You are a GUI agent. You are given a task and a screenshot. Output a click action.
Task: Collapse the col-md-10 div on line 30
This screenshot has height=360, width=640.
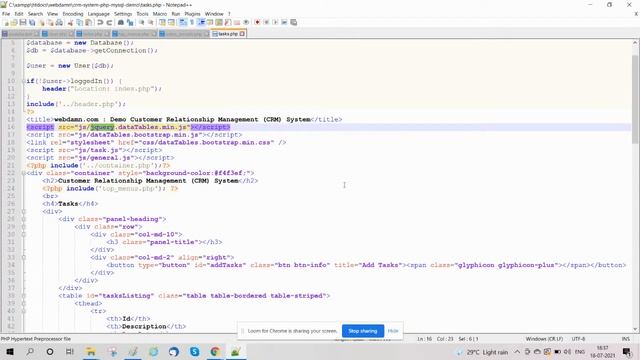tap(23, 235)
